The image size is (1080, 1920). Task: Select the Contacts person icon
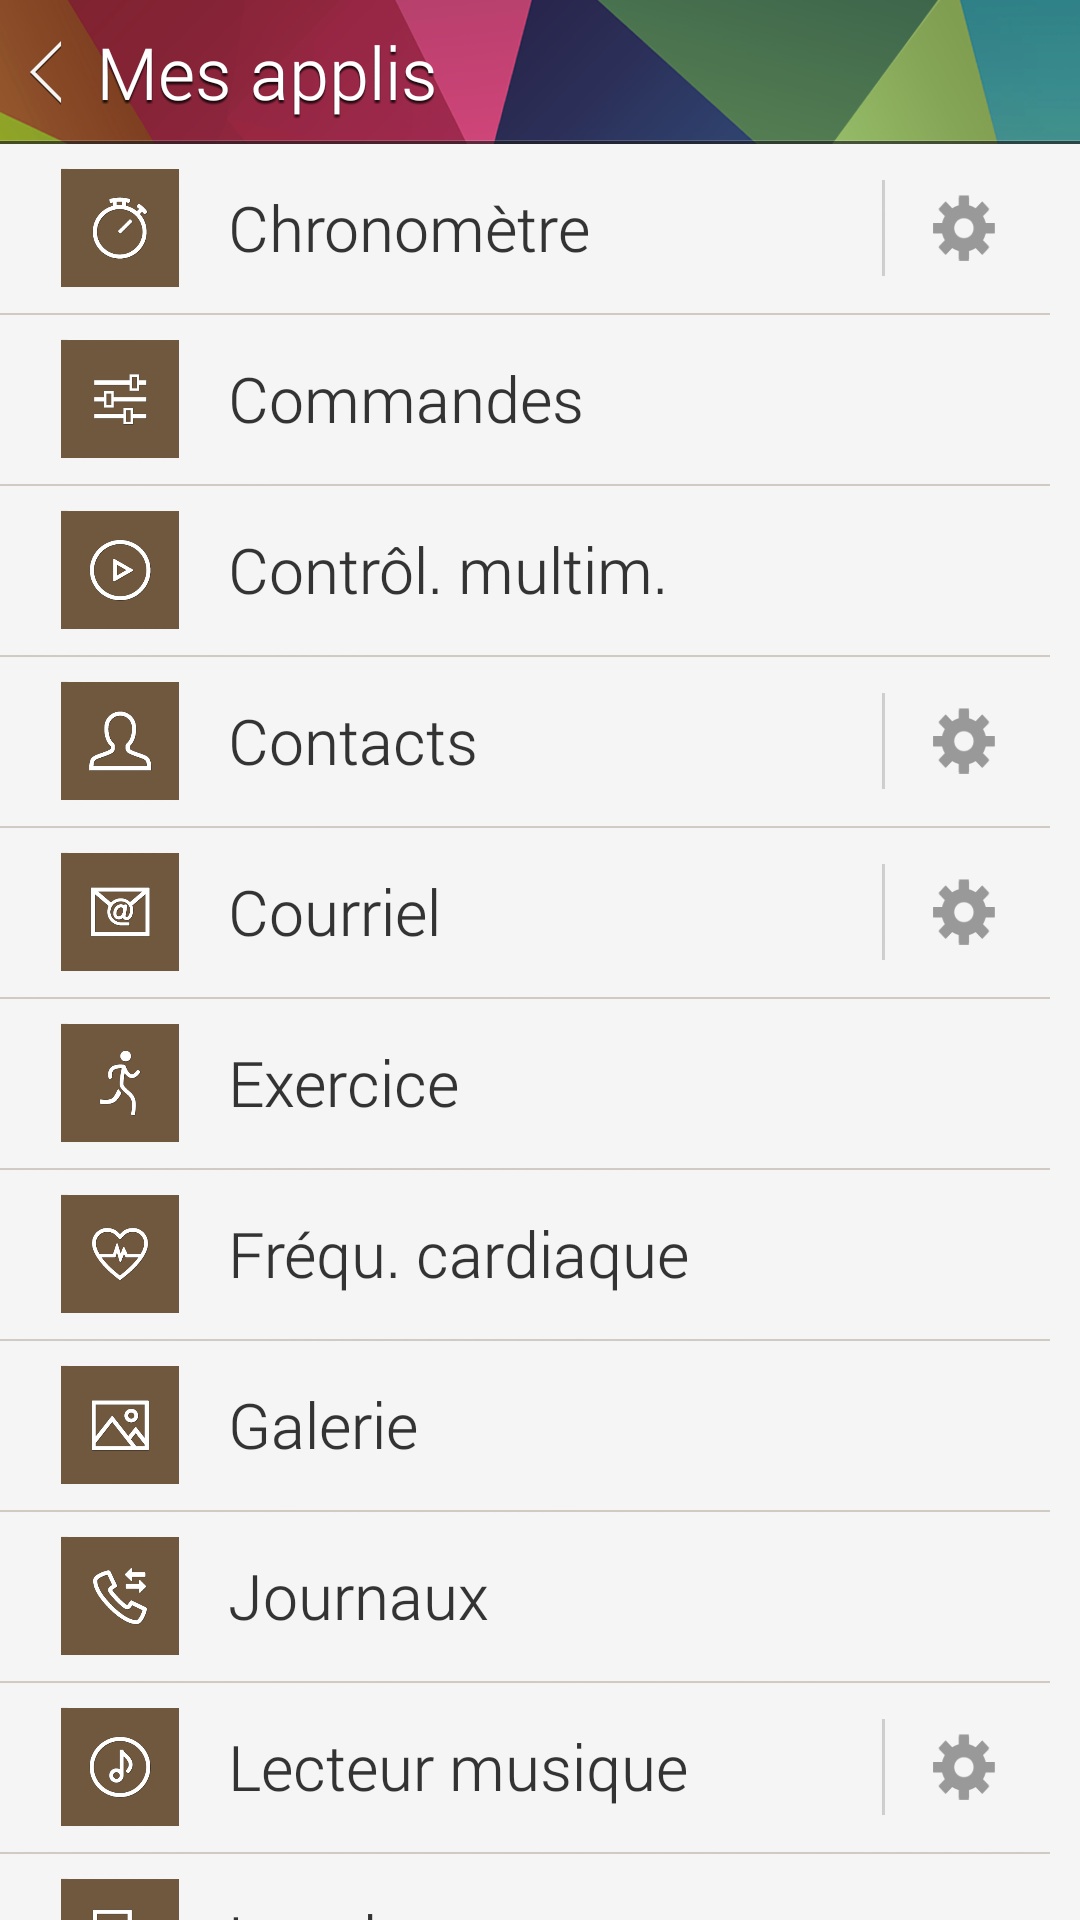[x=120, y=741]
